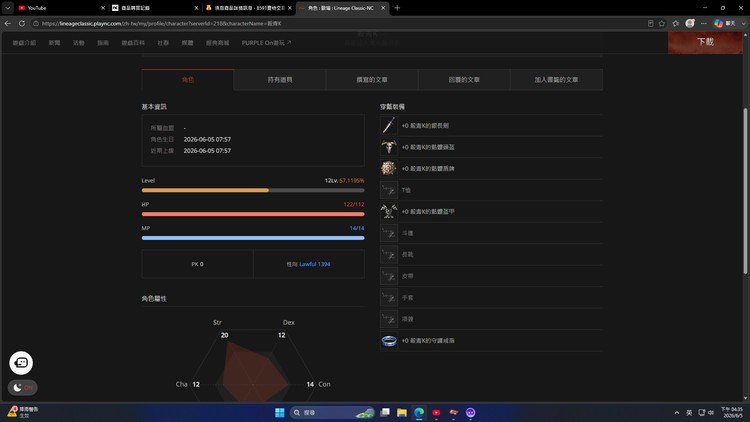Click the skull armor equipment icon
The width and height of the screenshot is (750, 422).
(388, 211)
